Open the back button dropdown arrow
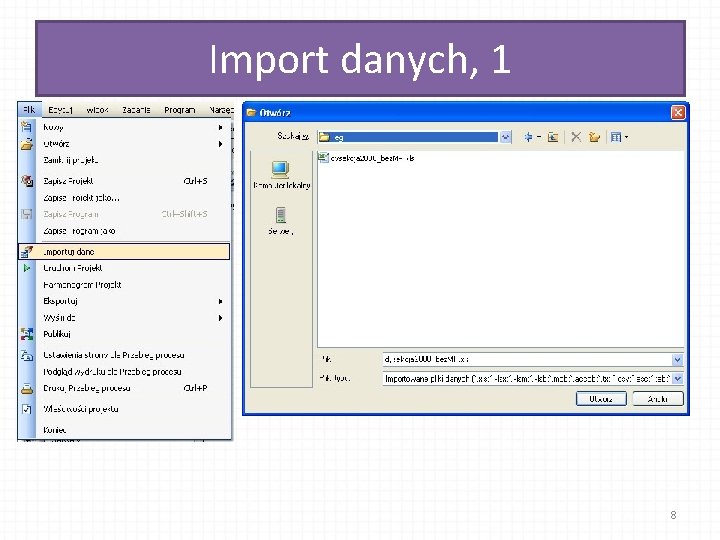Image resolution: width=720 pixels, height=540 pixels. [x=539, y=137]
